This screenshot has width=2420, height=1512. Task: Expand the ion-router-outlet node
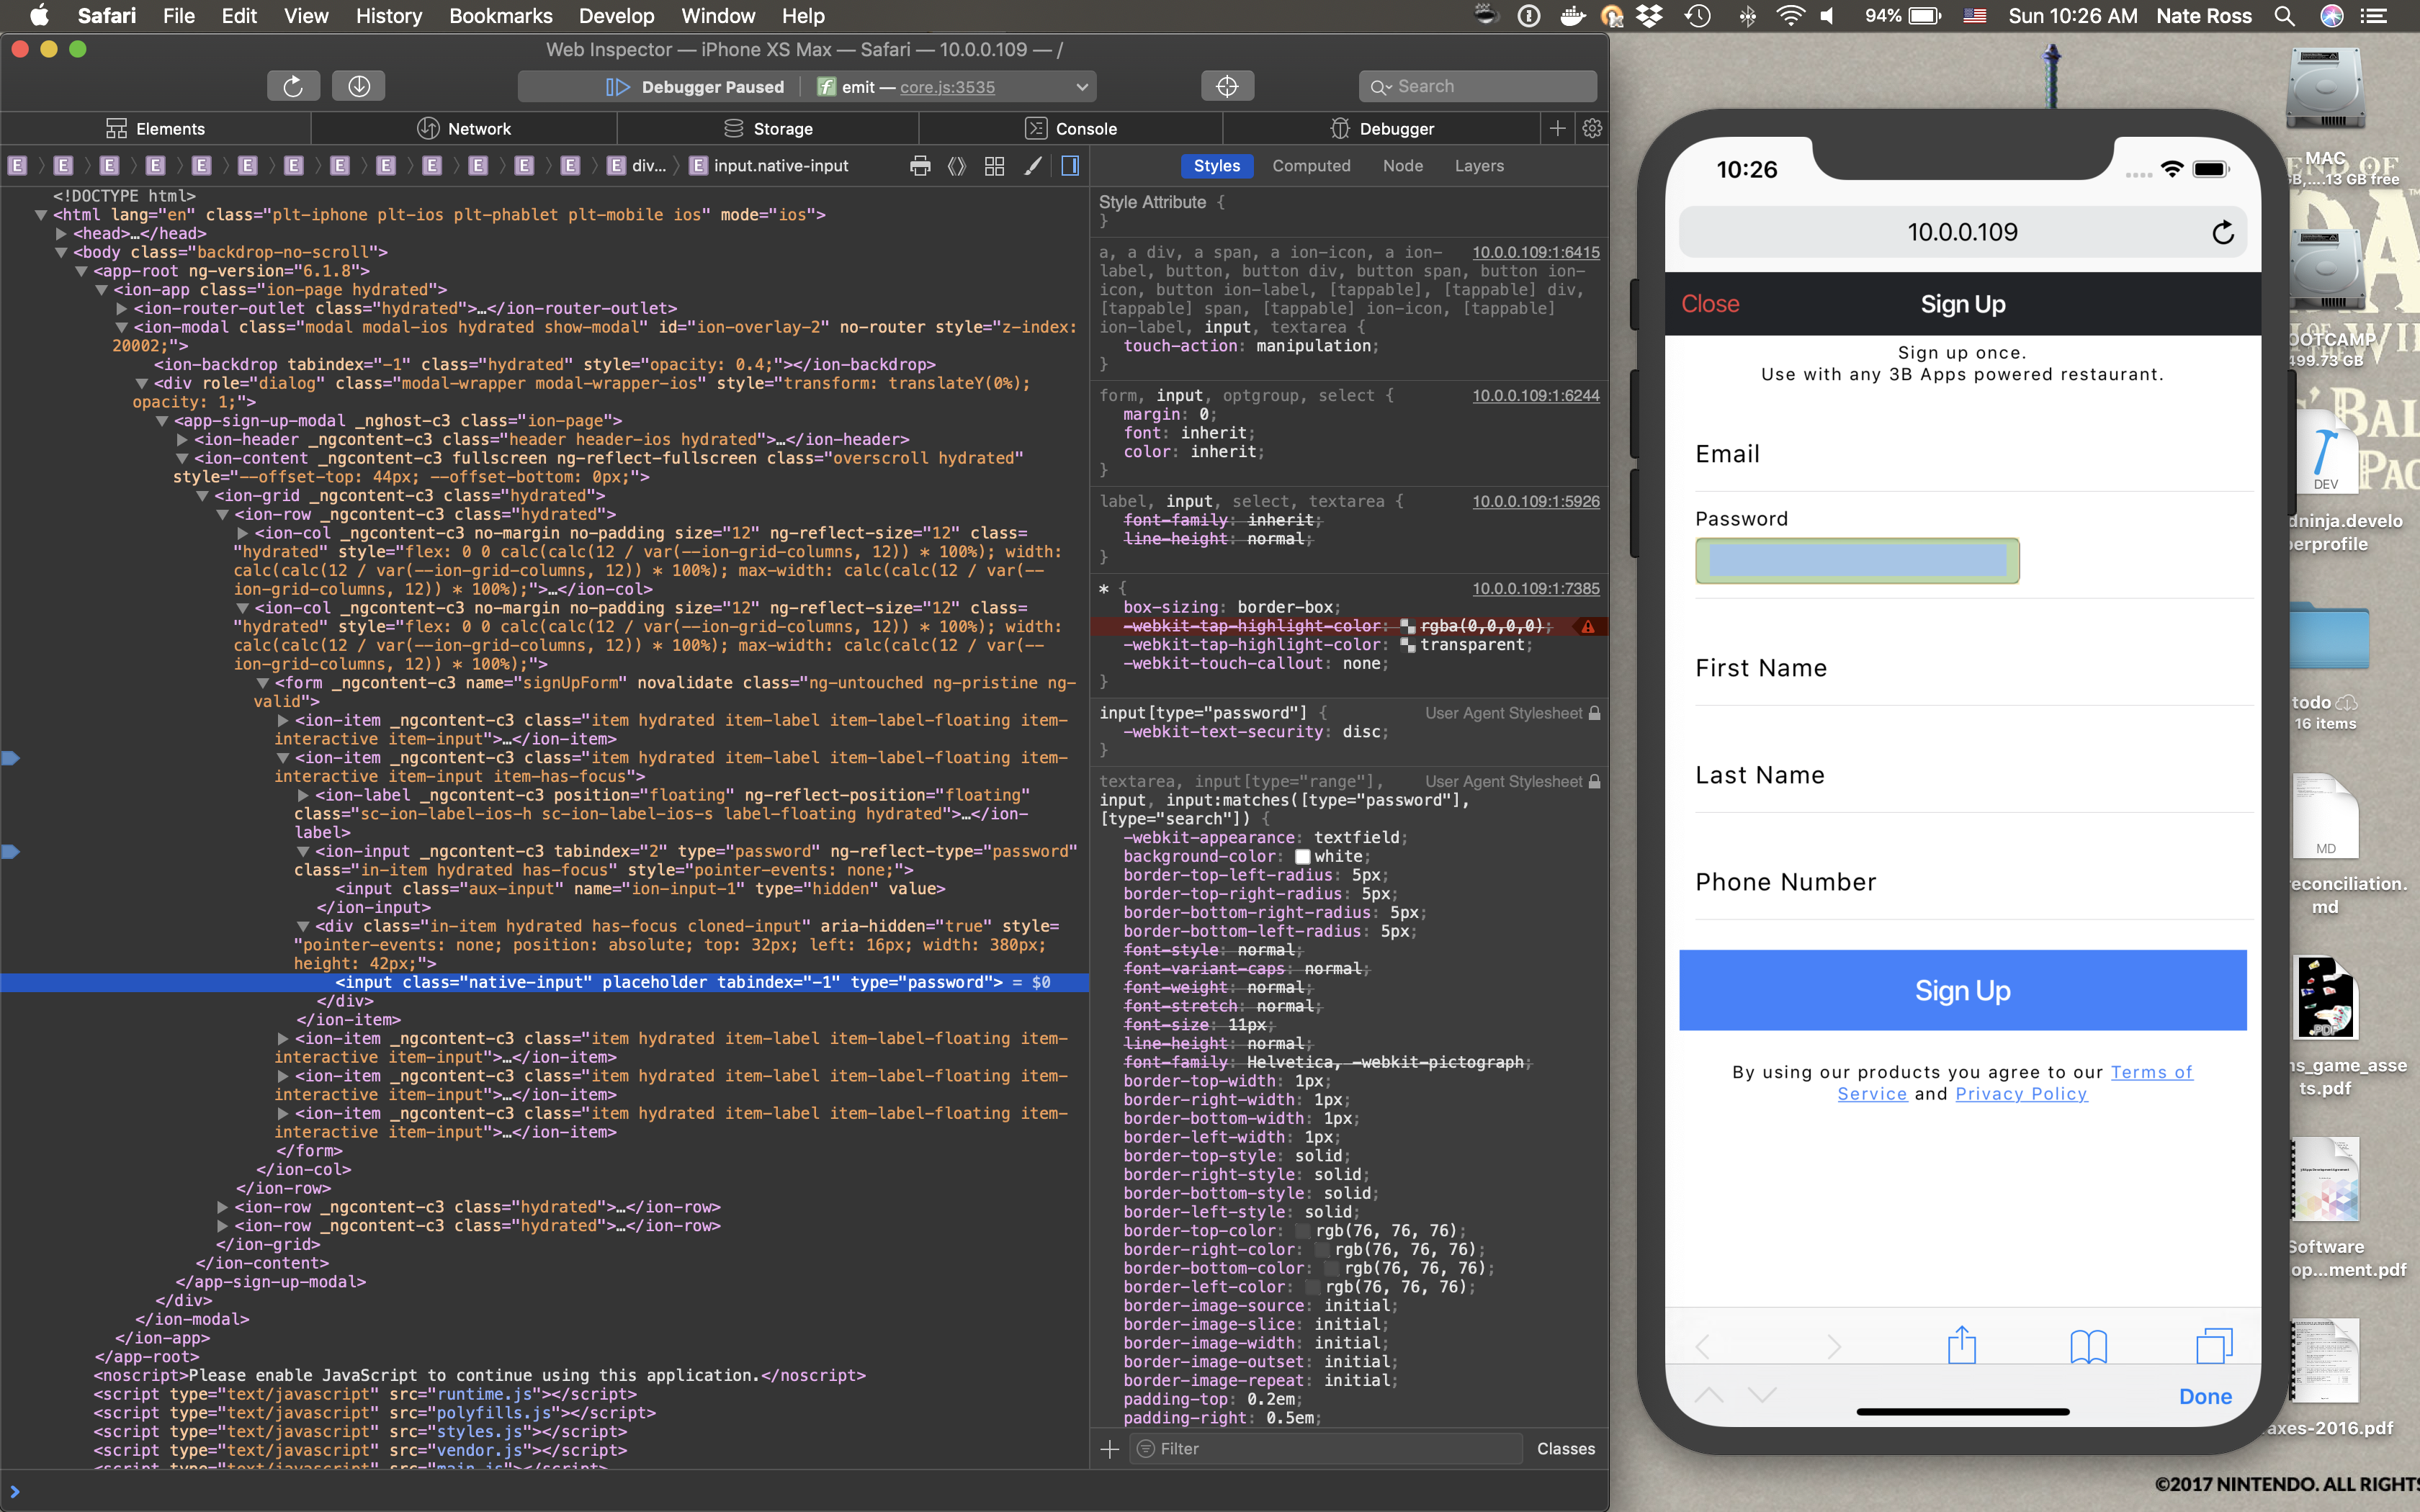pyautogui.click(x=122, y=309)
